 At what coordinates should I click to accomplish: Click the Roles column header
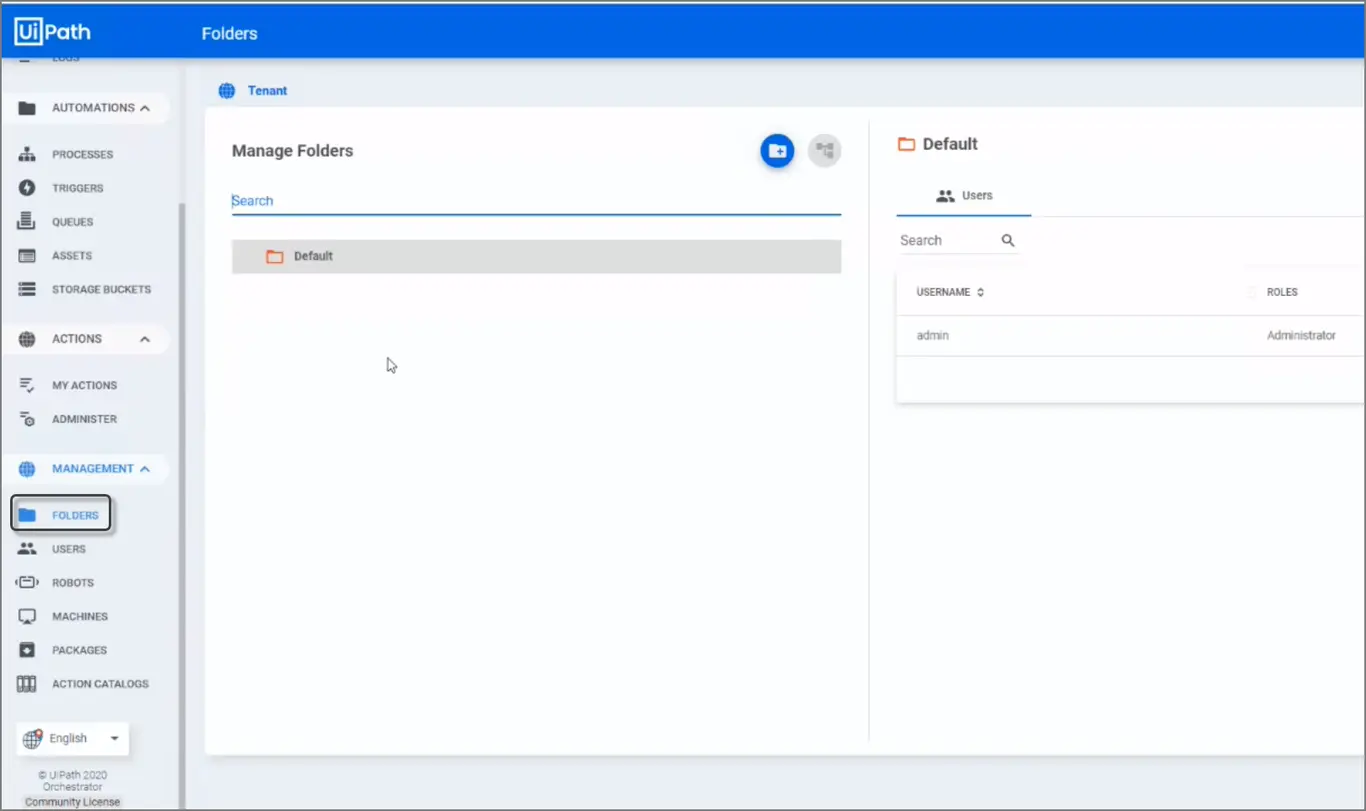pyautogui.click(x=1282, y=292)
